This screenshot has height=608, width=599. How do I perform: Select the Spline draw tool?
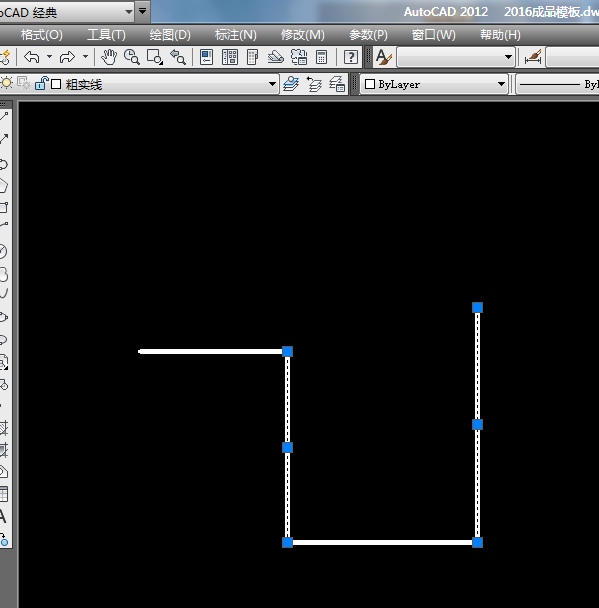click(x=4, y=293)
